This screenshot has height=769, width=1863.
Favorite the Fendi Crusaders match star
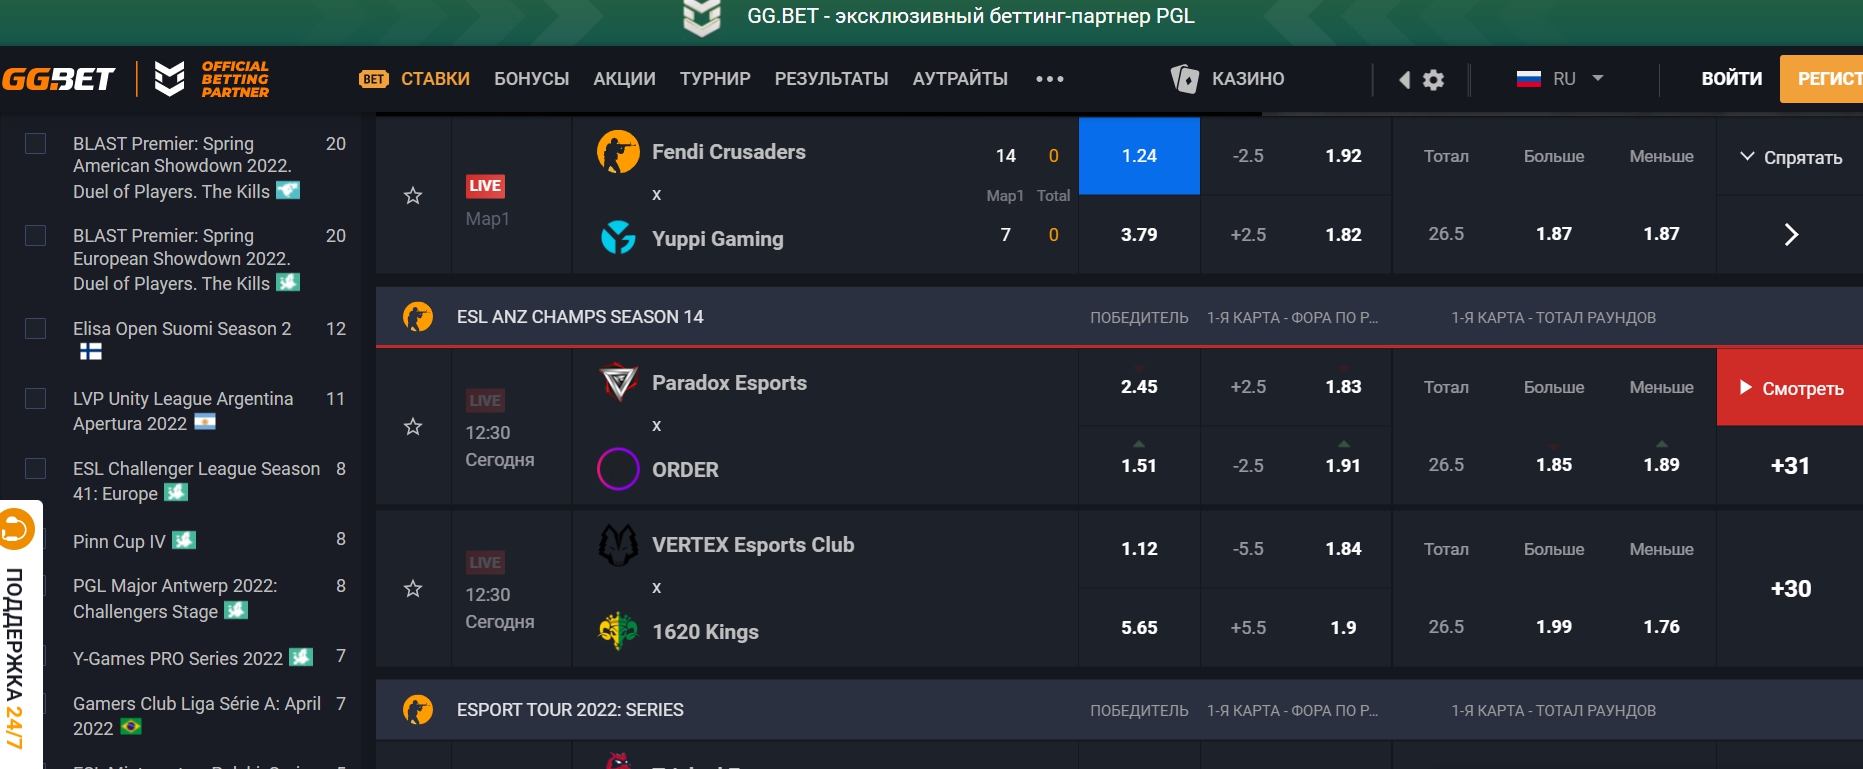[413, 196]
